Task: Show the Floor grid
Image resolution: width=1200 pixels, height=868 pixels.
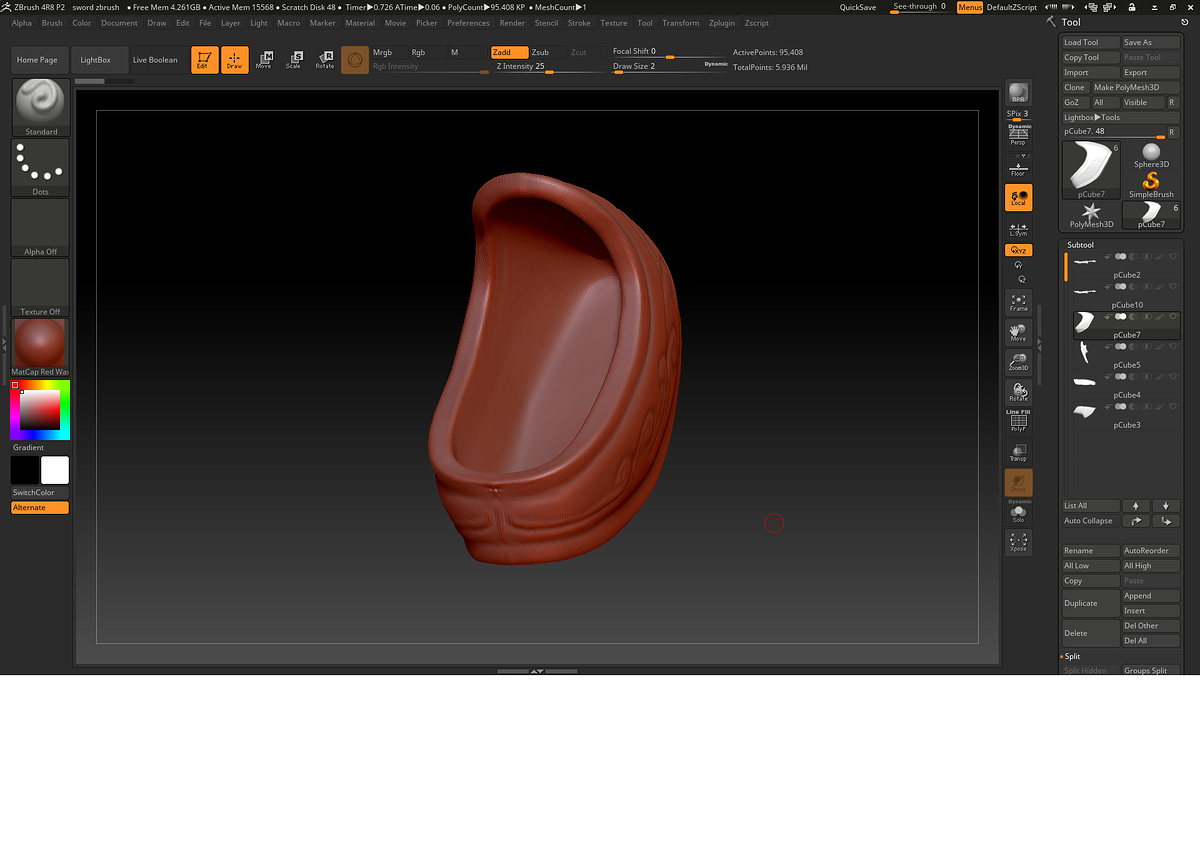Action: coord(1018,169)
